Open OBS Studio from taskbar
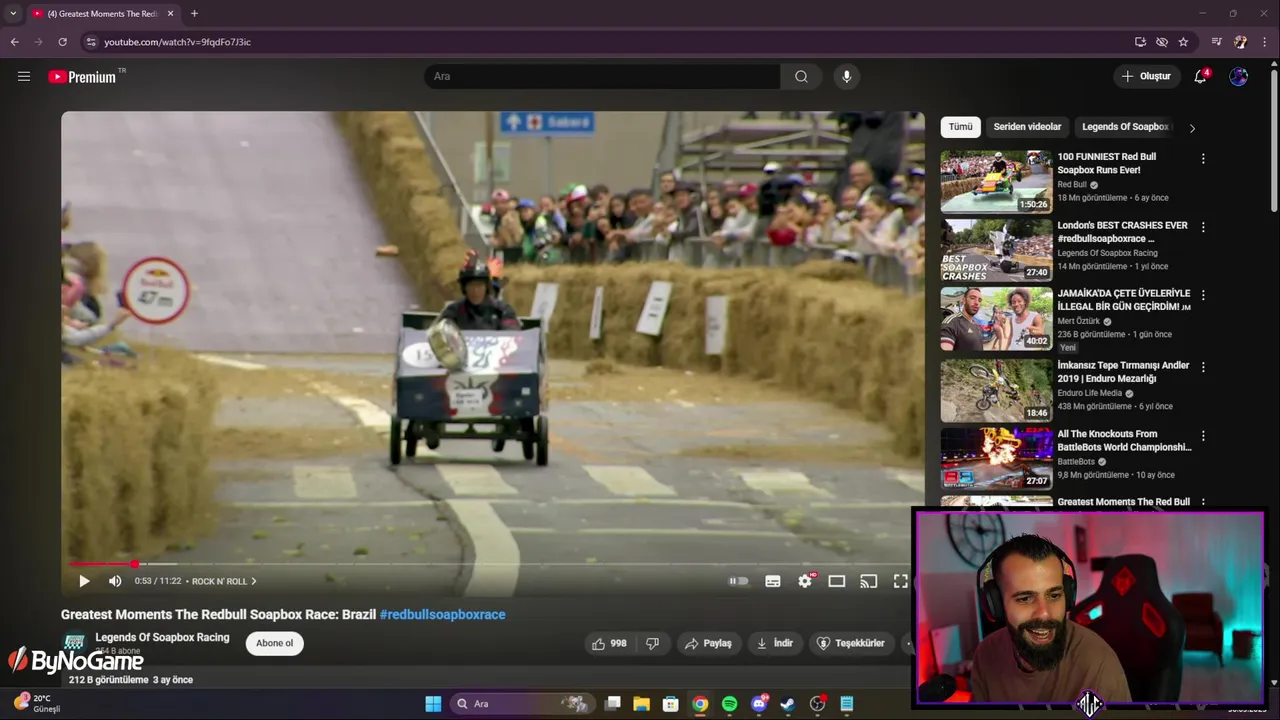This screenshot has height=720, width=1280. click(817, 704)
